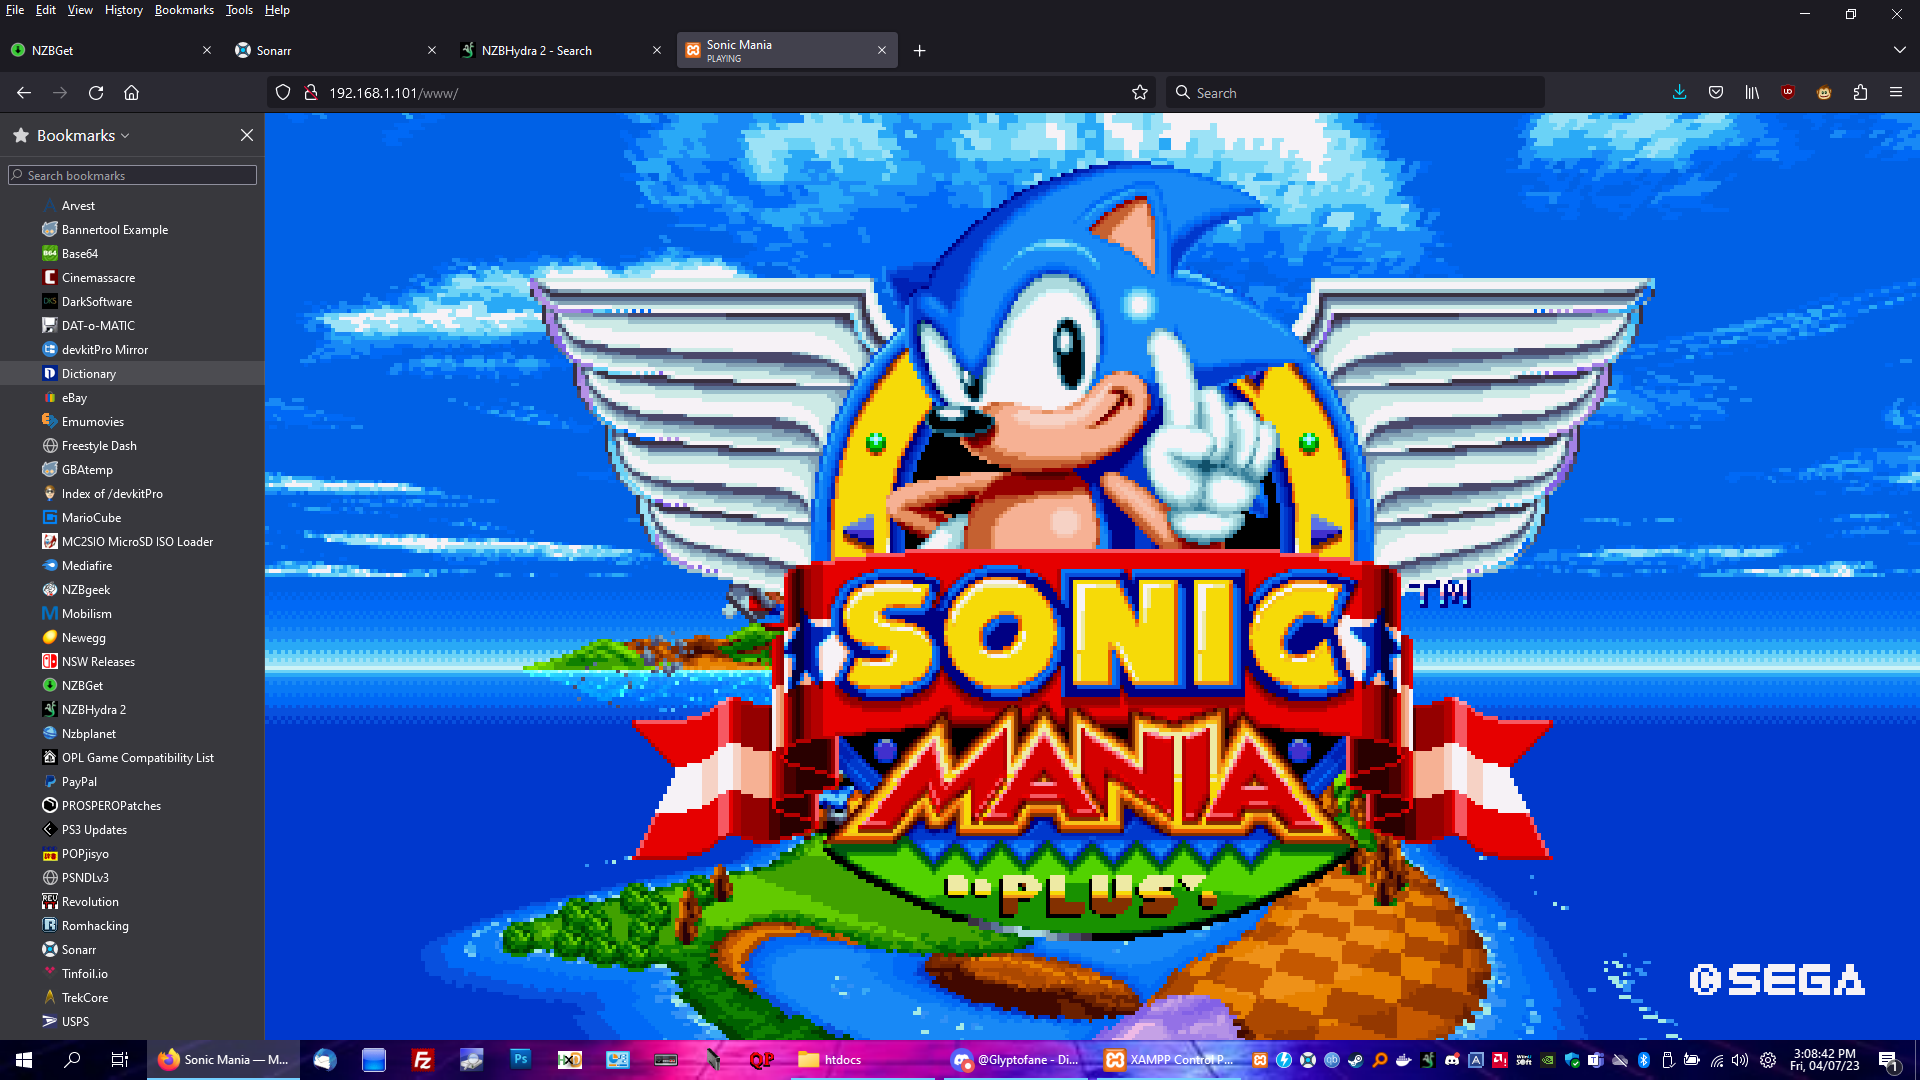Reload the current page
Screen dimensions: 1920x1080
[96, 93]
